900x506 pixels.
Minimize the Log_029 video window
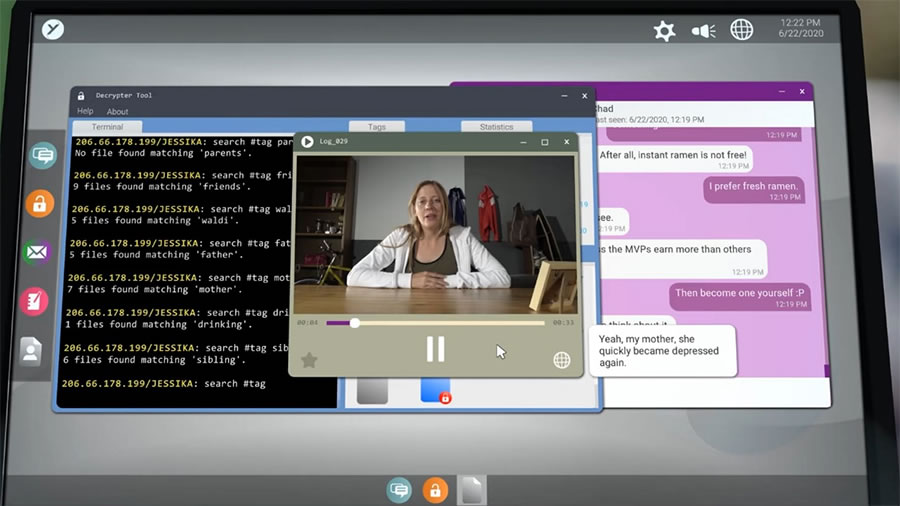coord(523,142)
